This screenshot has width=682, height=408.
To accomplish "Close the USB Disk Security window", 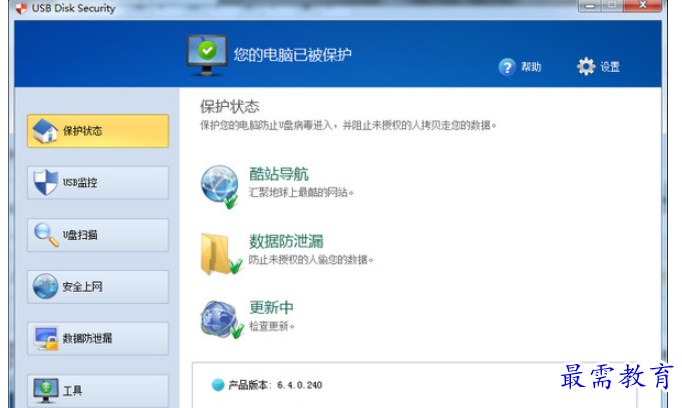I will 642,6.
